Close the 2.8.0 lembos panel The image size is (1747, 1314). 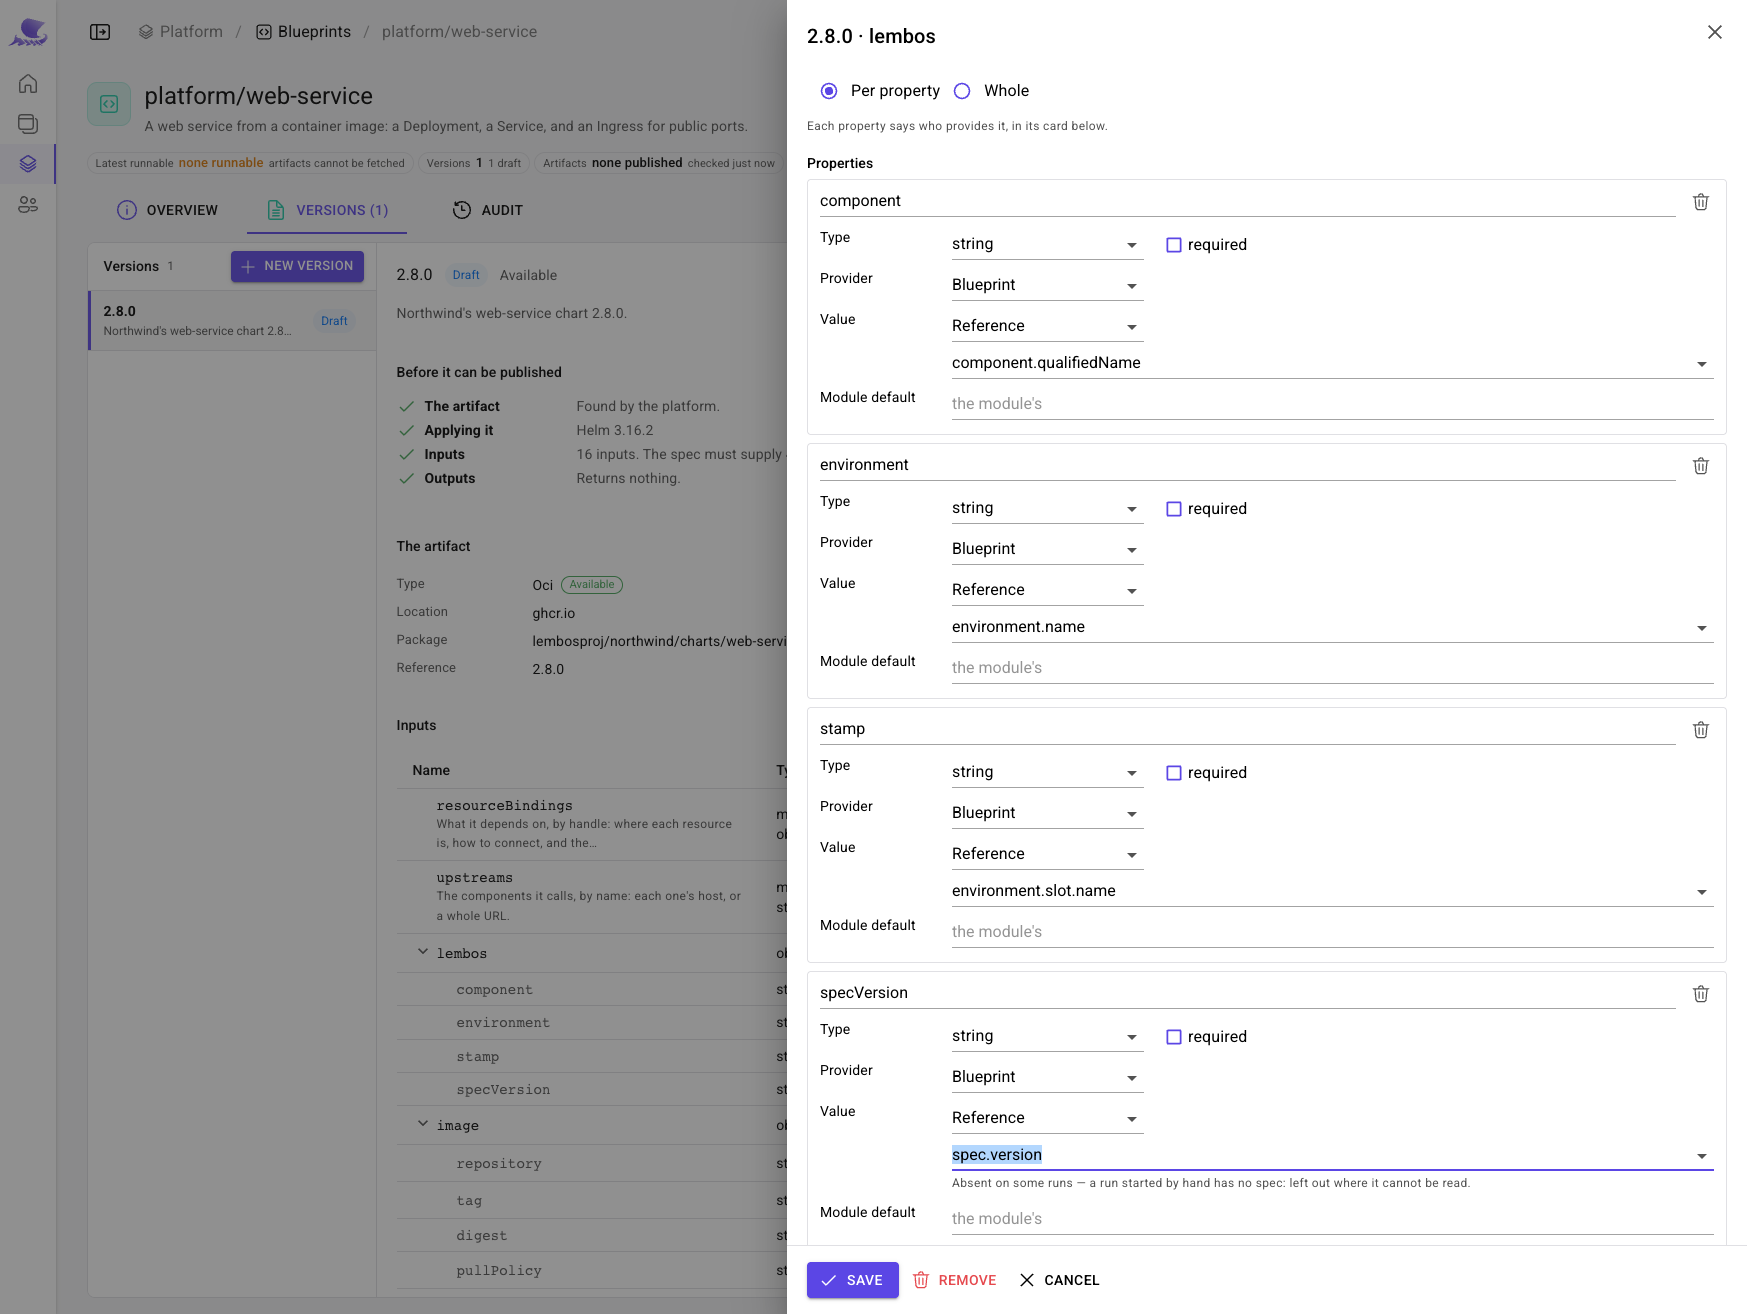1714,32
